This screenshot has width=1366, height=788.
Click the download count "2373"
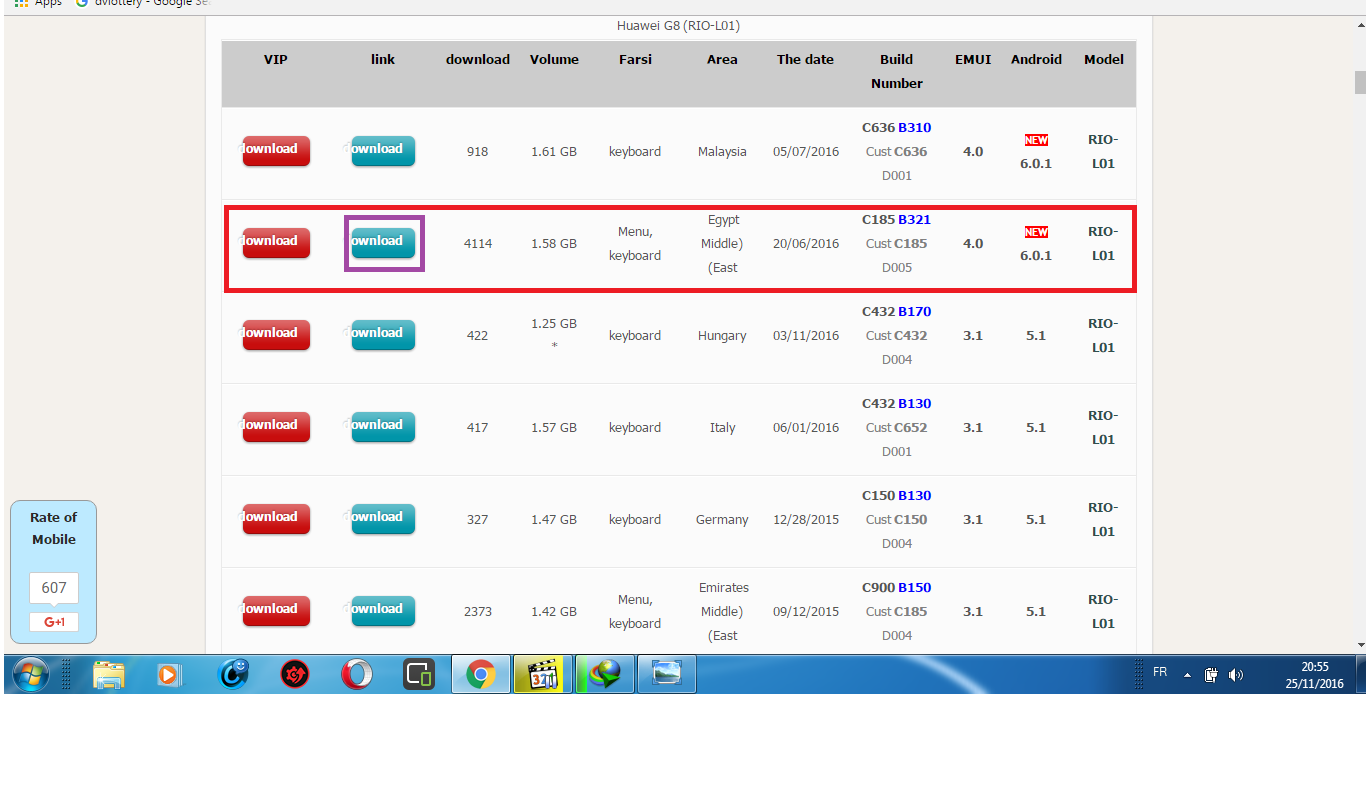click(x=478, y=611)
